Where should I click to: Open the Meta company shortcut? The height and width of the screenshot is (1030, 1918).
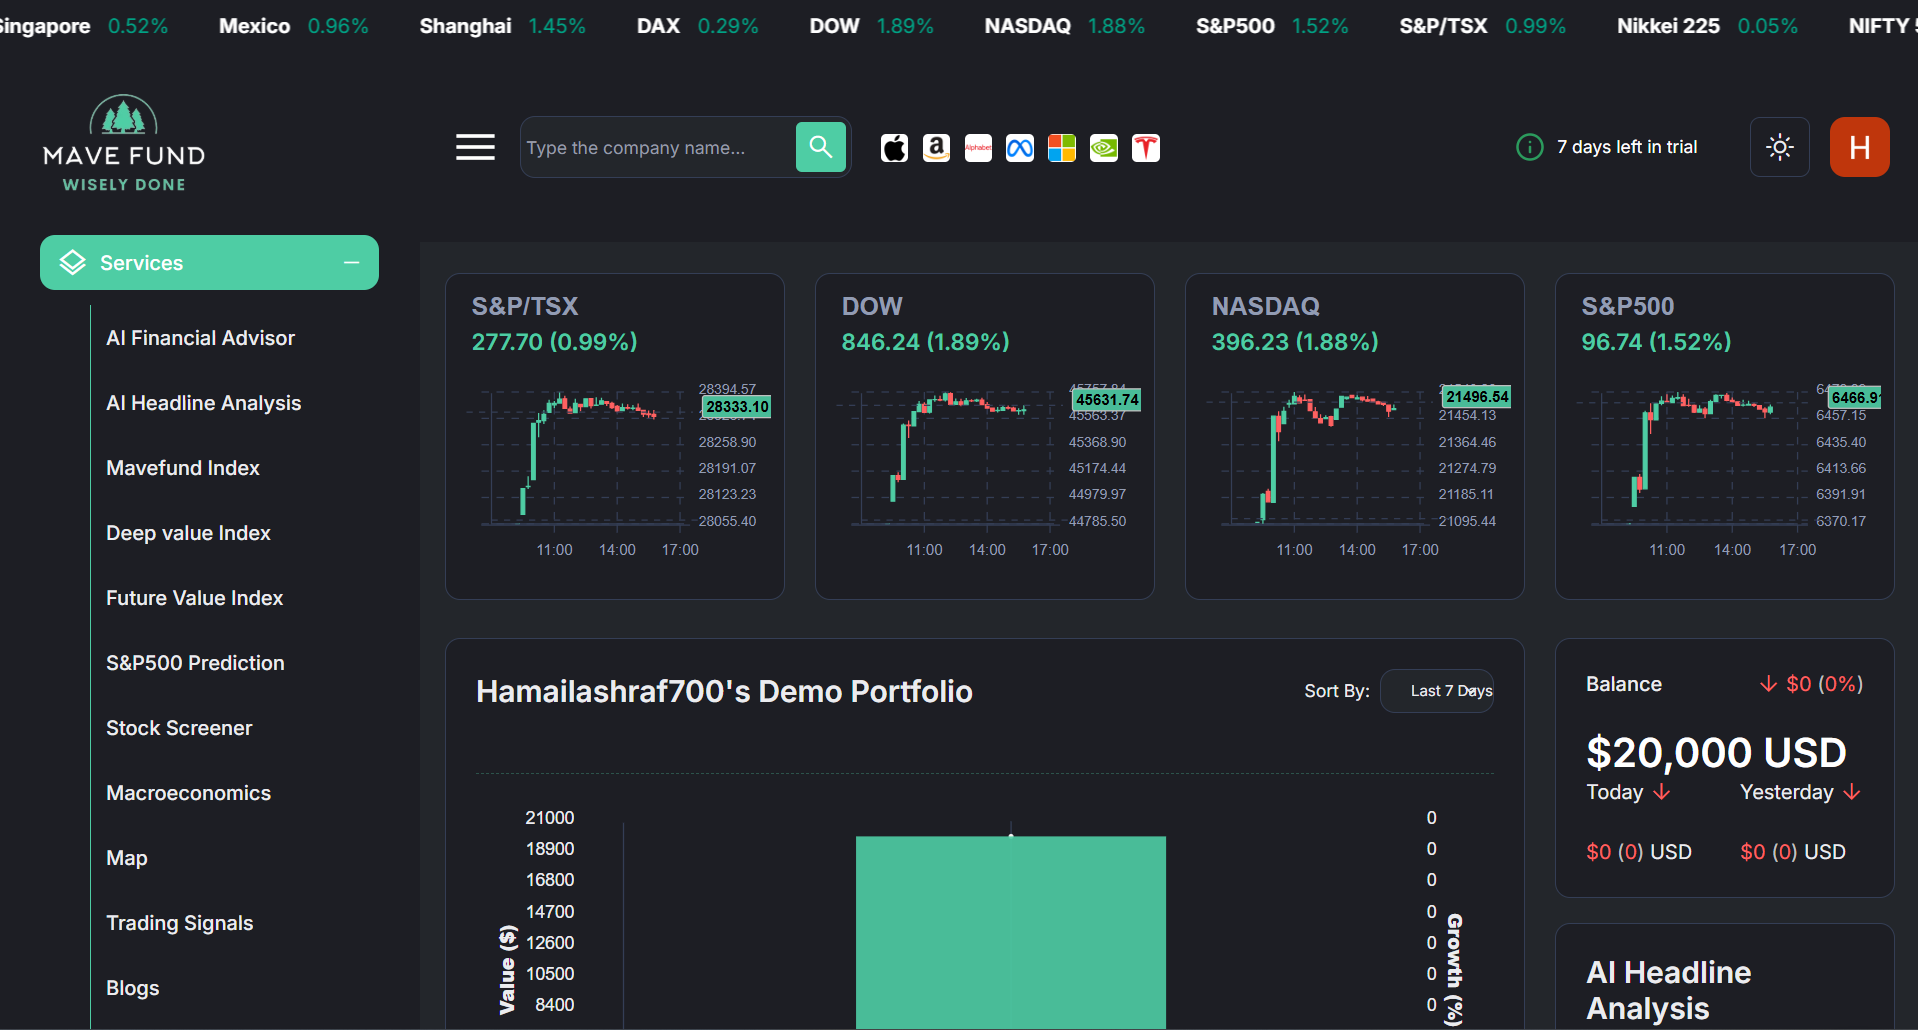[x=1019, y=147]
